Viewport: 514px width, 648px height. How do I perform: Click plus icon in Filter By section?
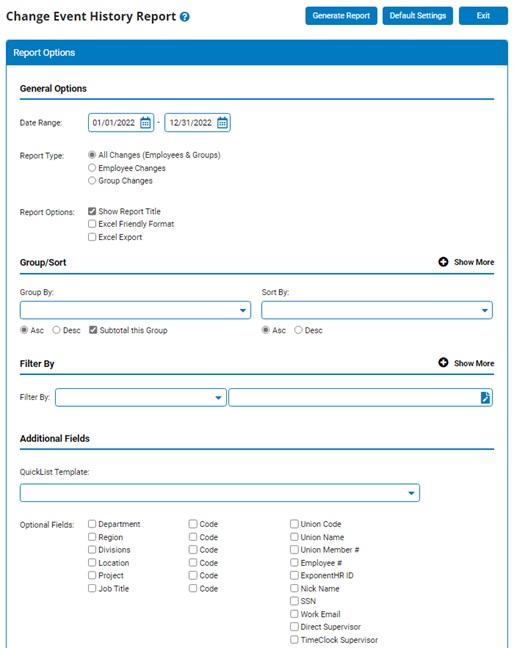443,363
